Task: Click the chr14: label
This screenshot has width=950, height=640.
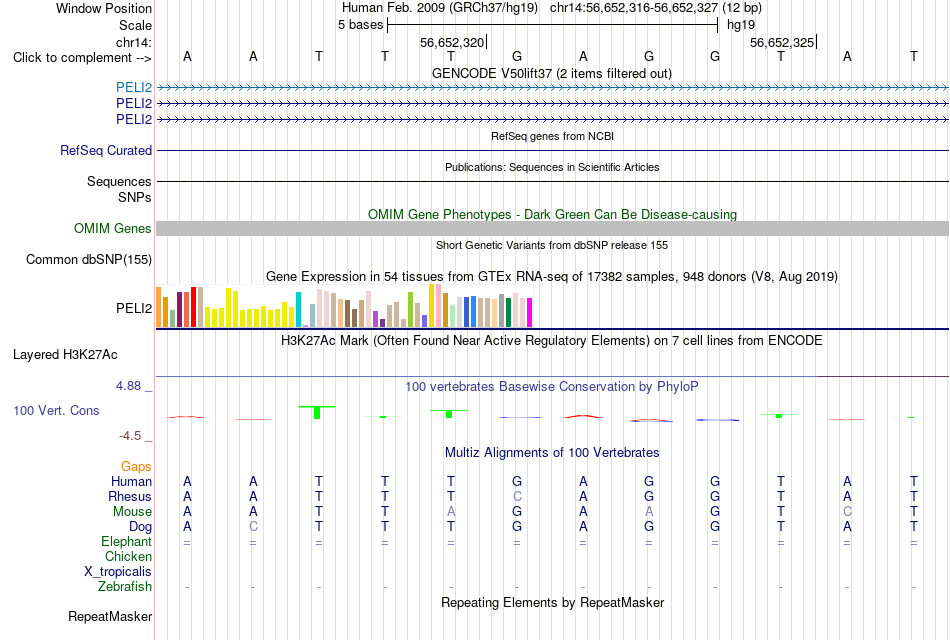Action: 134,42
